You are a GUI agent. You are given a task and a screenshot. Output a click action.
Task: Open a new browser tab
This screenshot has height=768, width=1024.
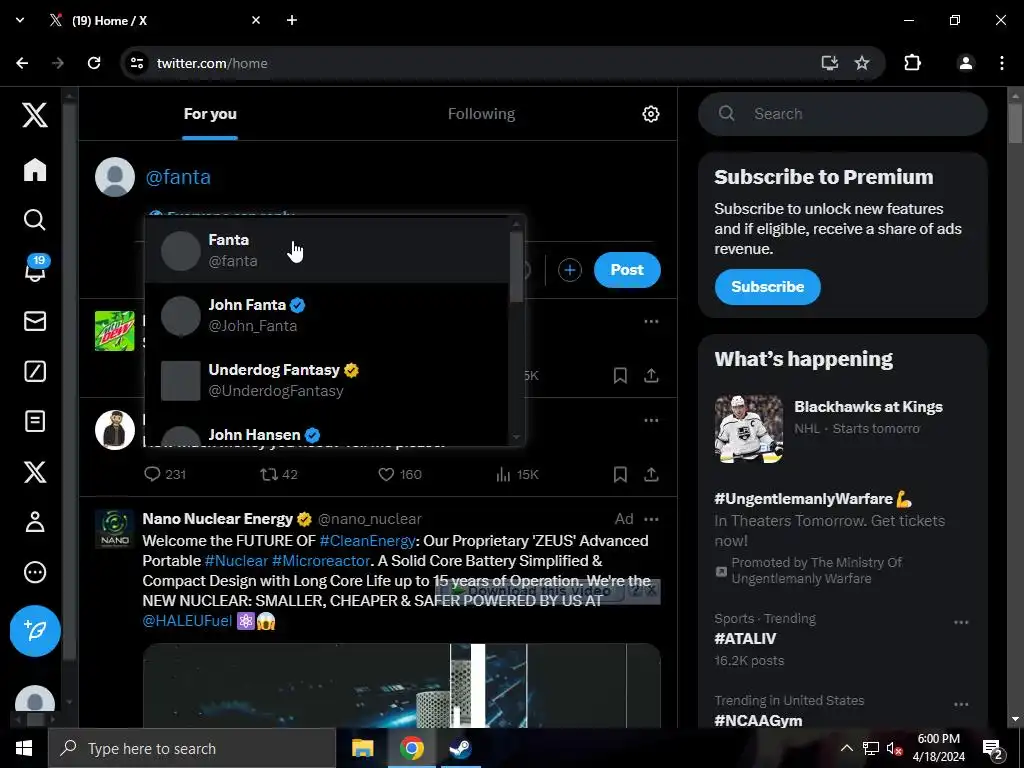(292, 20)
